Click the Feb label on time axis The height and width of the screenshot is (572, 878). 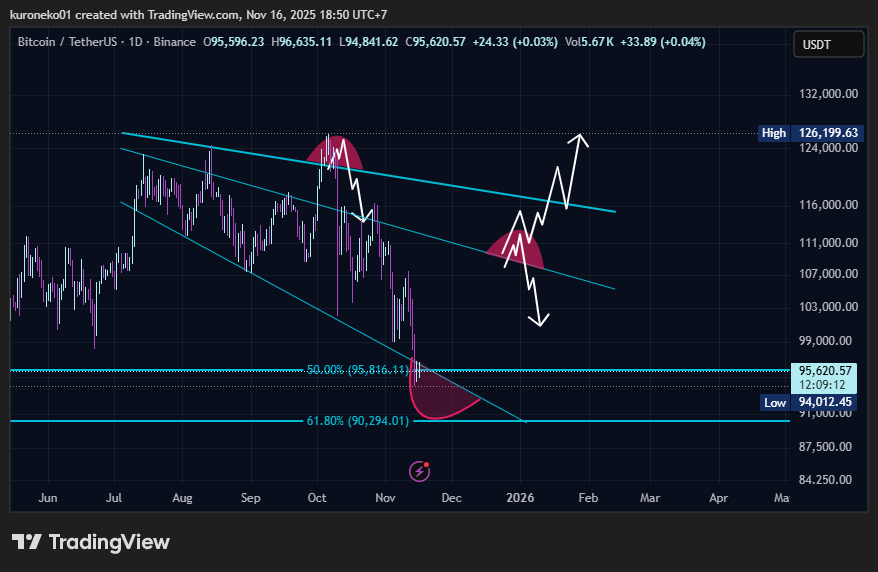588,498
